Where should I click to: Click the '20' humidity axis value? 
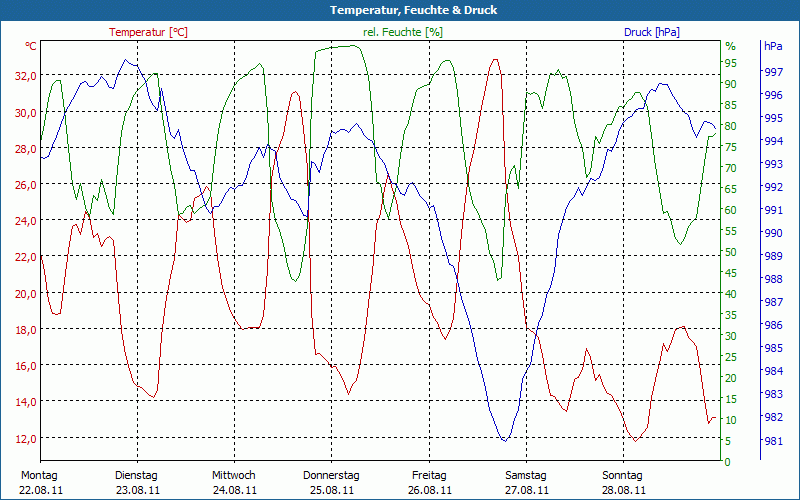pos(731,378)
